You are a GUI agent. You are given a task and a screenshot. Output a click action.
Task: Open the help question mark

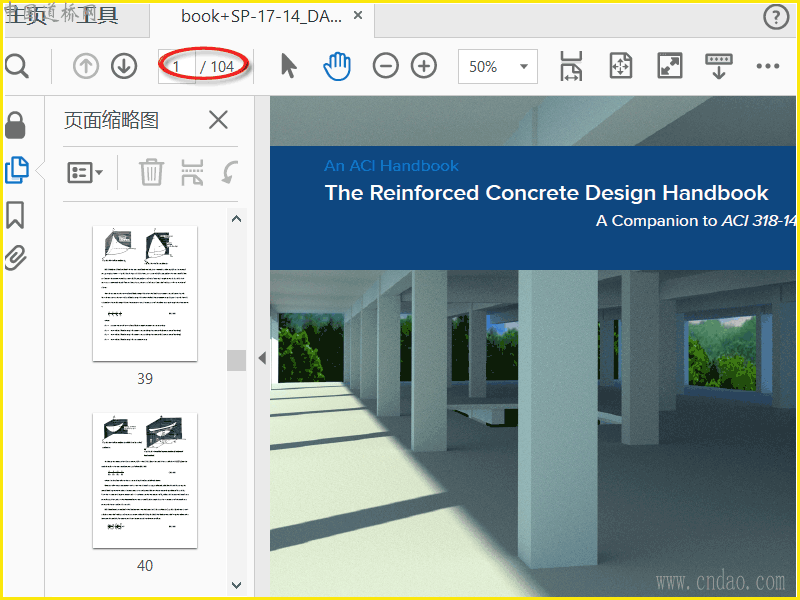(x=776, y=16)
